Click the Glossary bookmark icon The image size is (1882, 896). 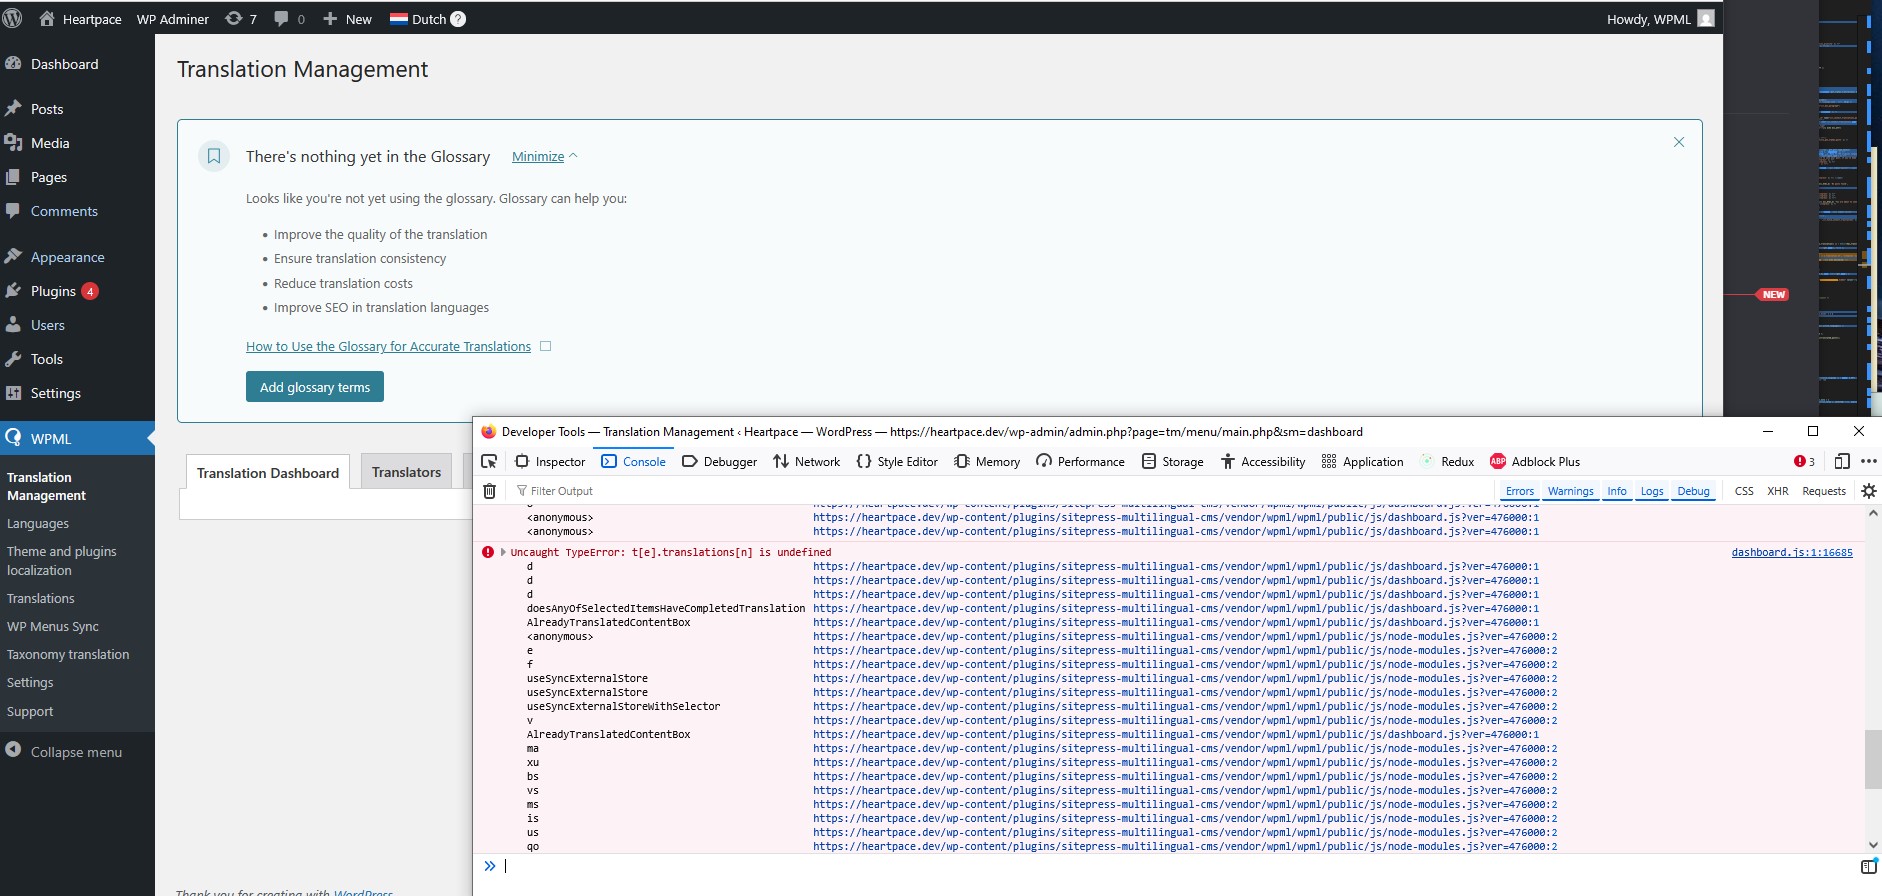tap(214, 156)
